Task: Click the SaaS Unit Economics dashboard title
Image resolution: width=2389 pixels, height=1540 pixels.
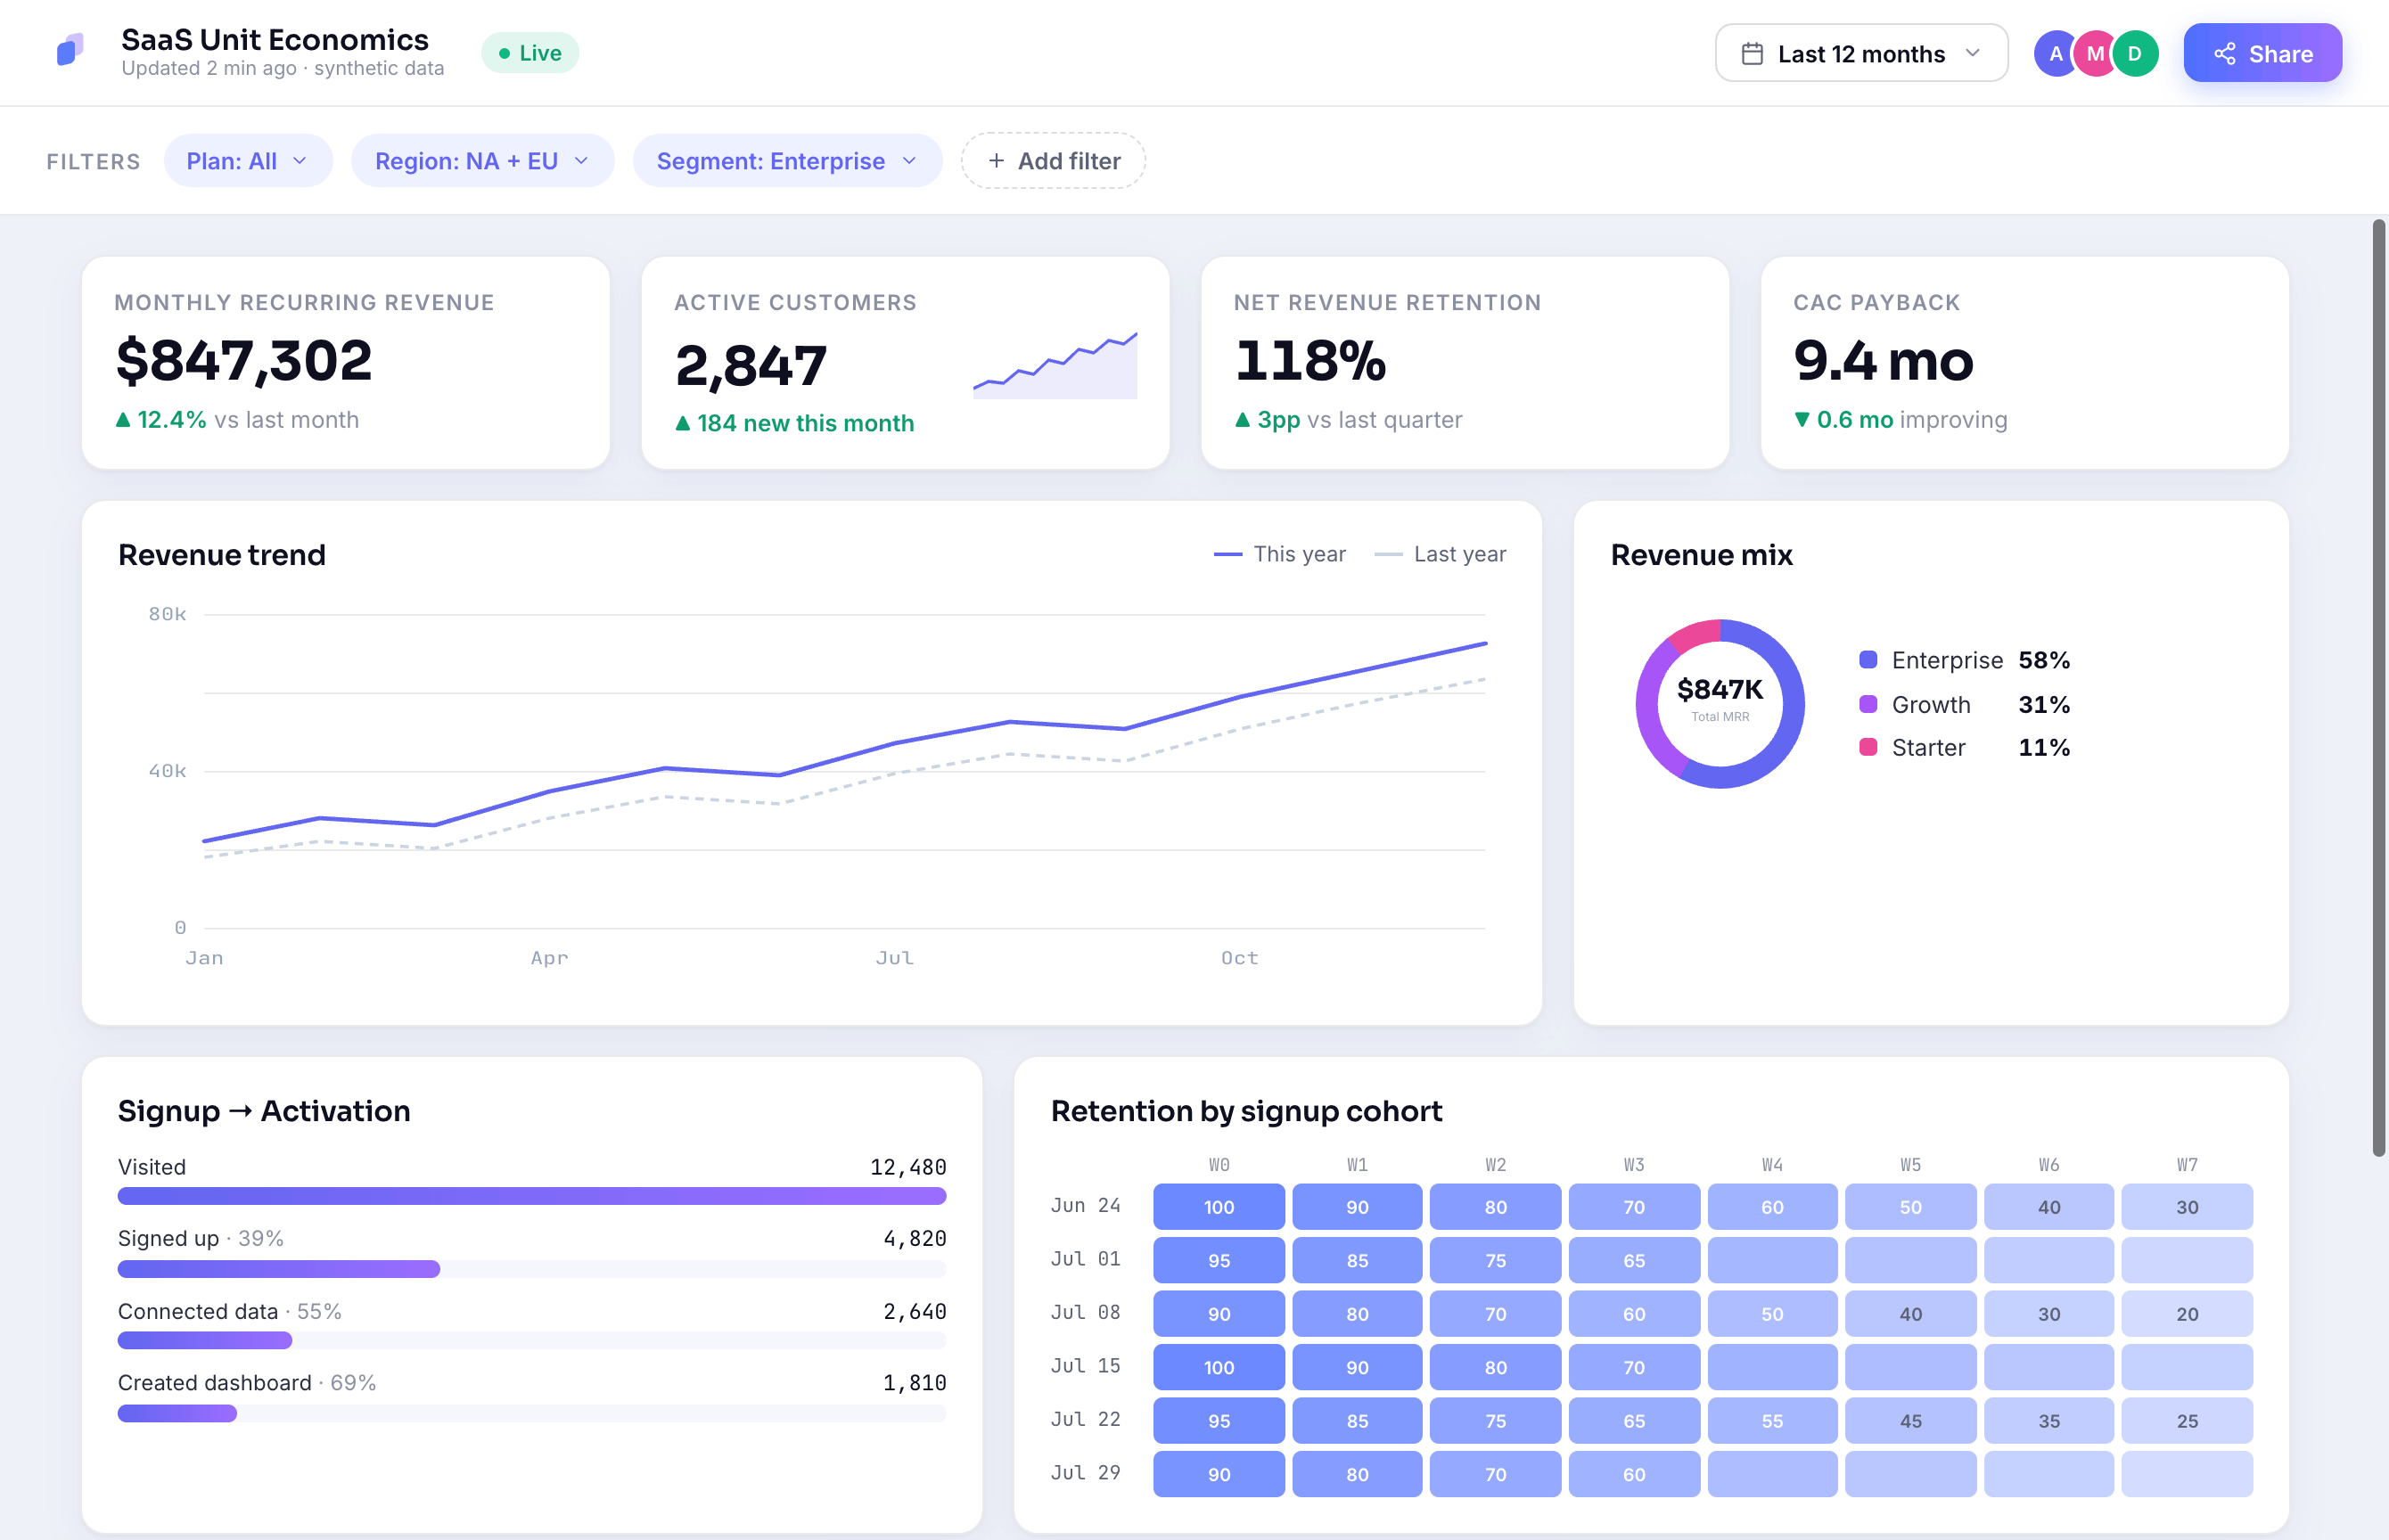Action: point(275,39)
